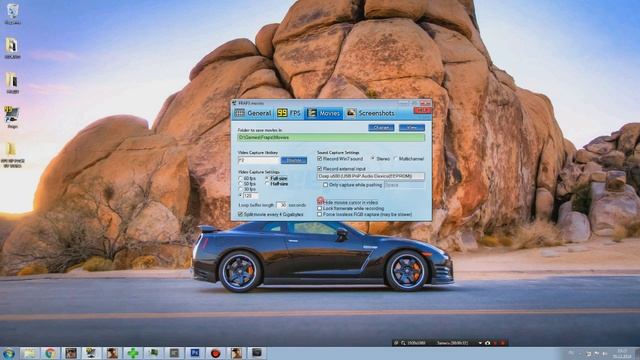The image size is (640, 360).
Task: Click the black window taskbar icon at right end
Action: (x=257, y=353)
